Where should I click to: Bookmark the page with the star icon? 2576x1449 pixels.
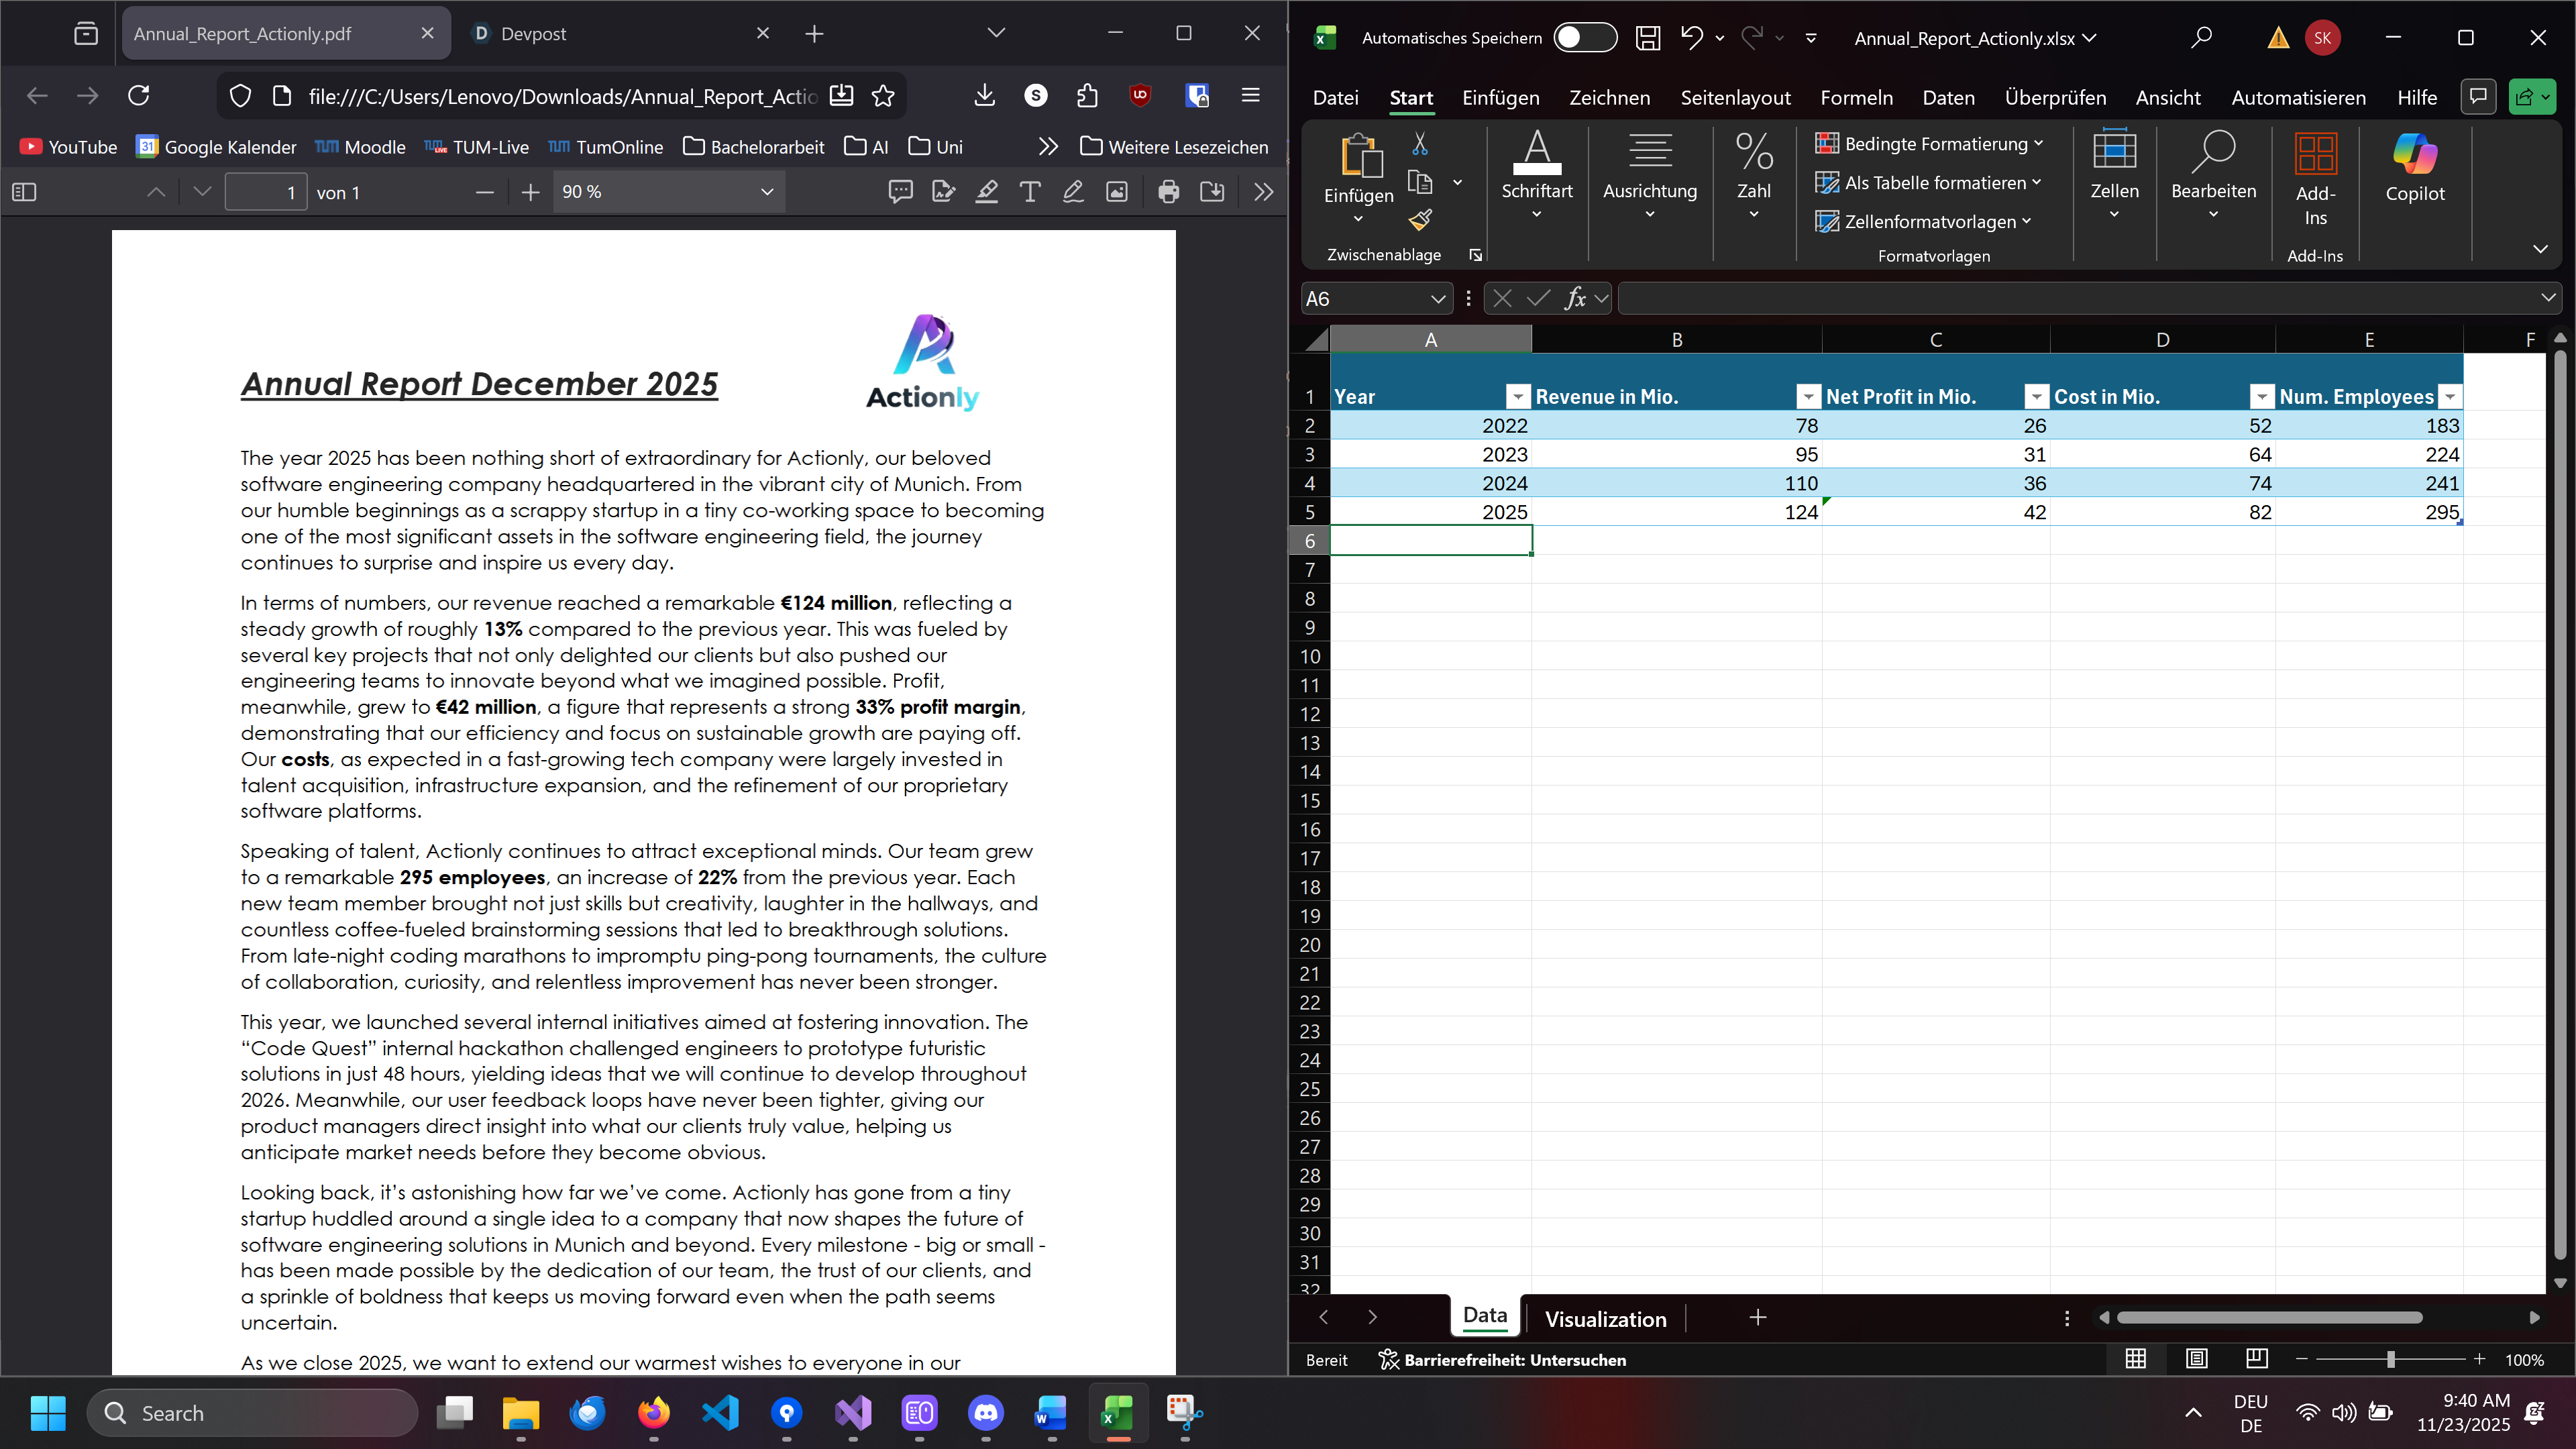pyautogui.click(x=883, y=96)
